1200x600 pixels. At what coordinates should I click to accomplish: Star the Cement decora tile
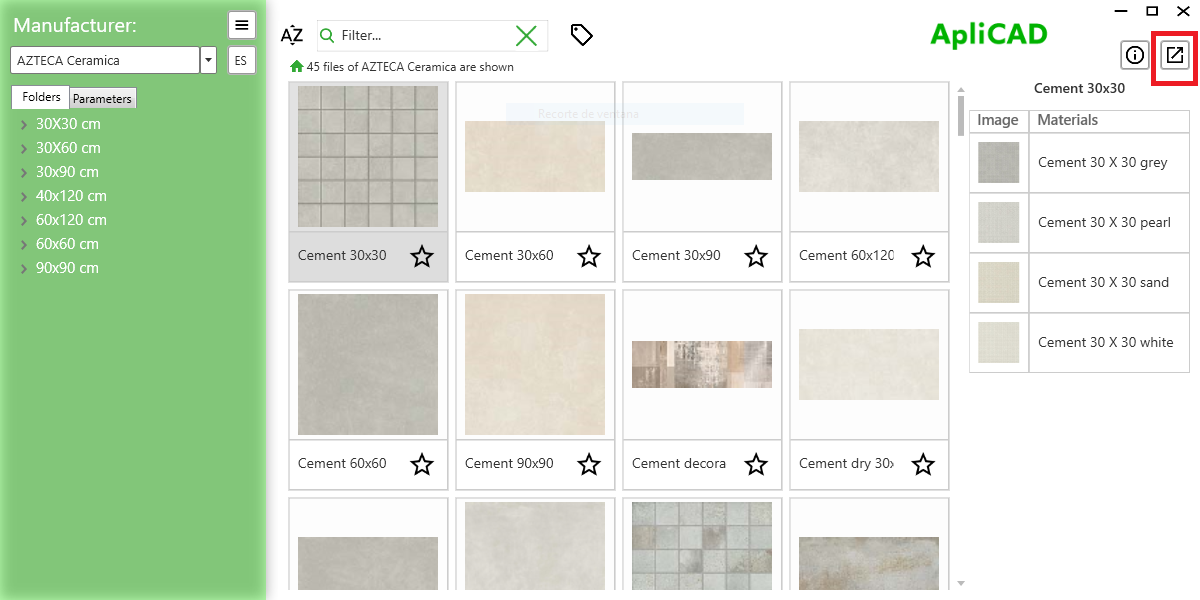click(756, 465)
